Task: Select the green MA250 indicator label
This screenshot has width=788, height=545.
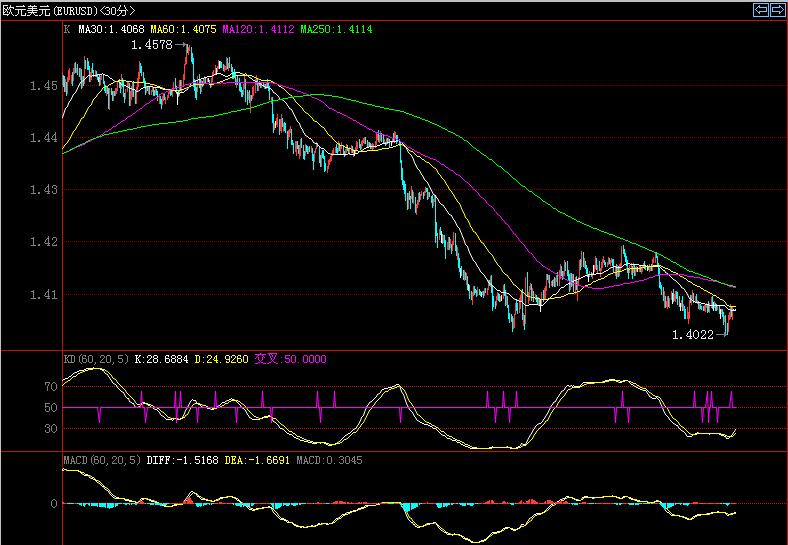Action: point(336,30)
